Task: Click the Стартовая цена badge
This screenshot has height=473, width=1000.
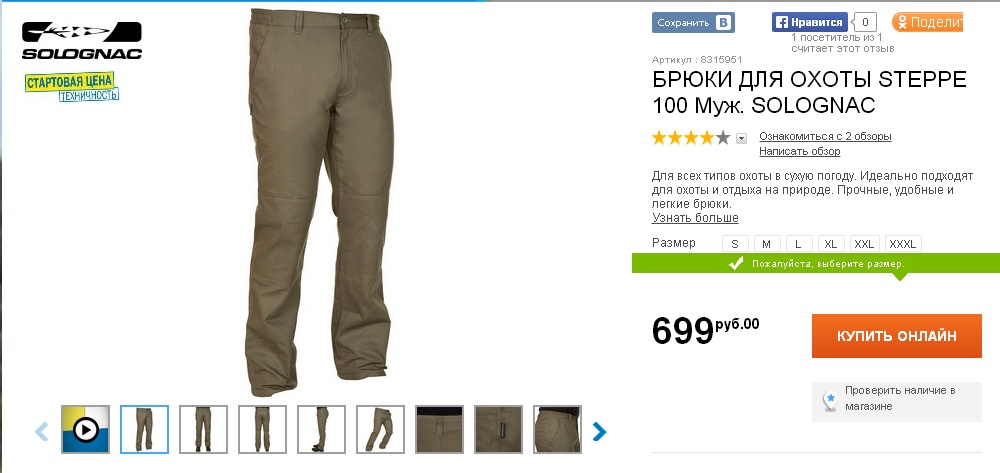Action: [71, 87]
